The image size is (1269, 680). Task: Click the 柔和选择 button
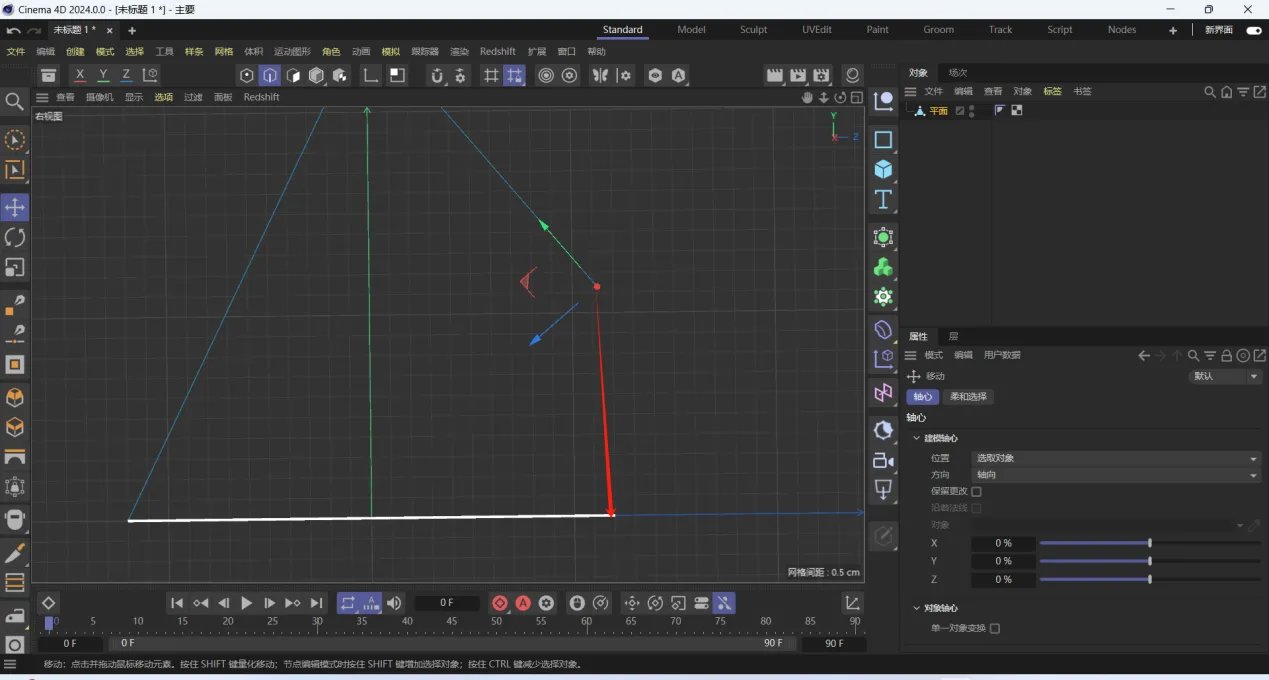967,397
